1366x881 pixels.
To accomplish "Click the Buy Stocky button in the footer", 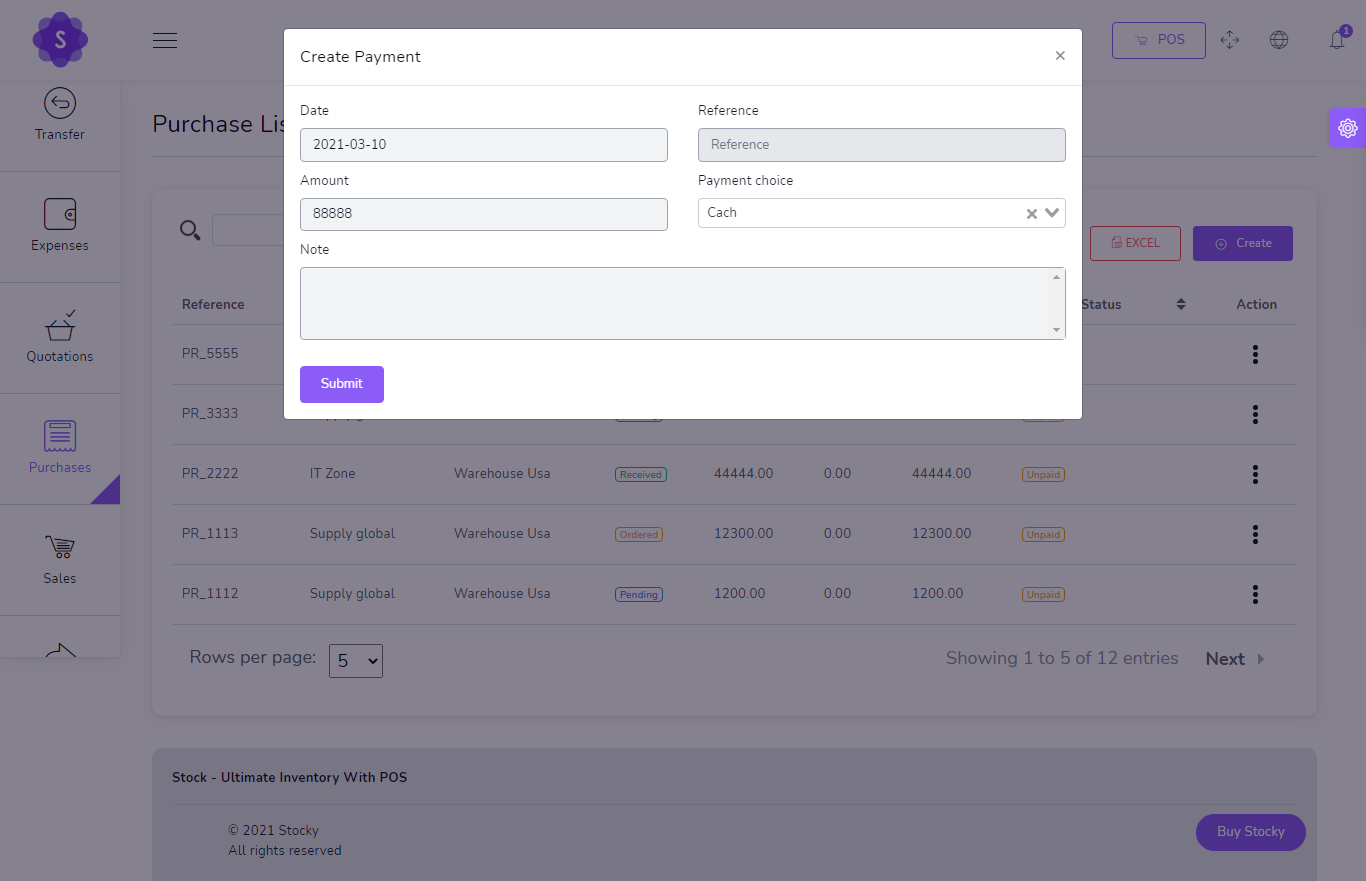I will point(1250,832).
